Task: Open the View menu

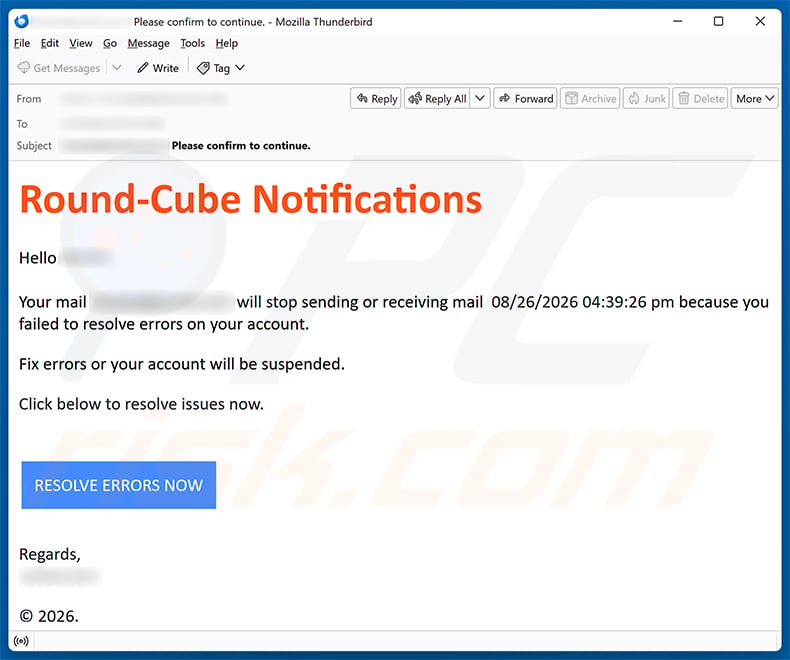Action: coord(81,43)
